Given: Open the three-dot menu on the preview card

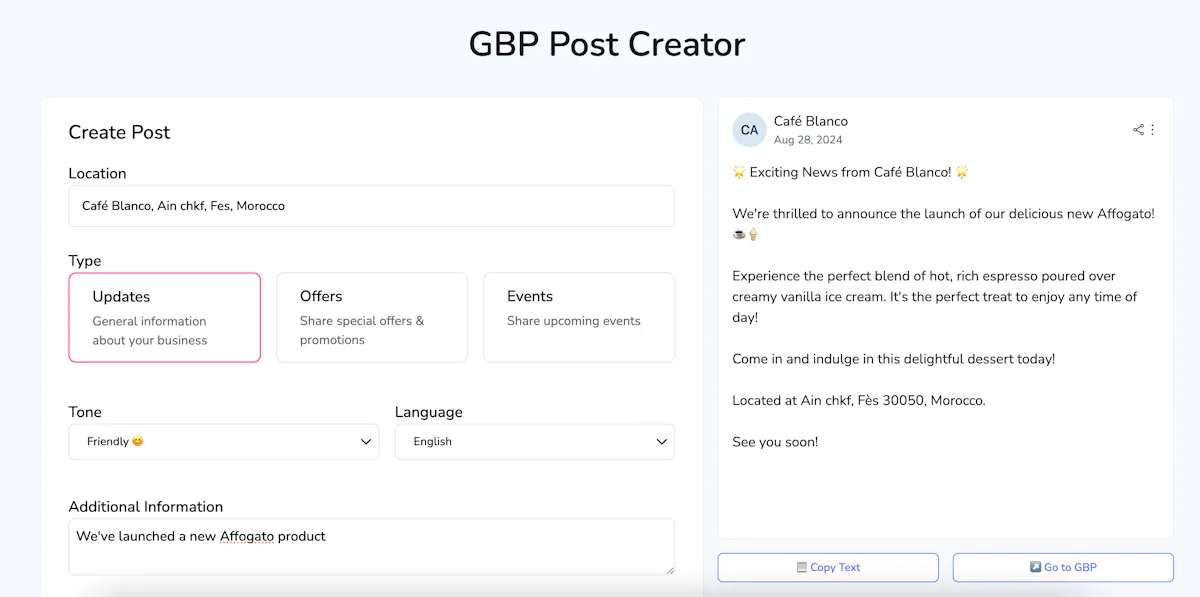Looking at the screenshot, I should pyautogui.click(x=1152, y=130).
